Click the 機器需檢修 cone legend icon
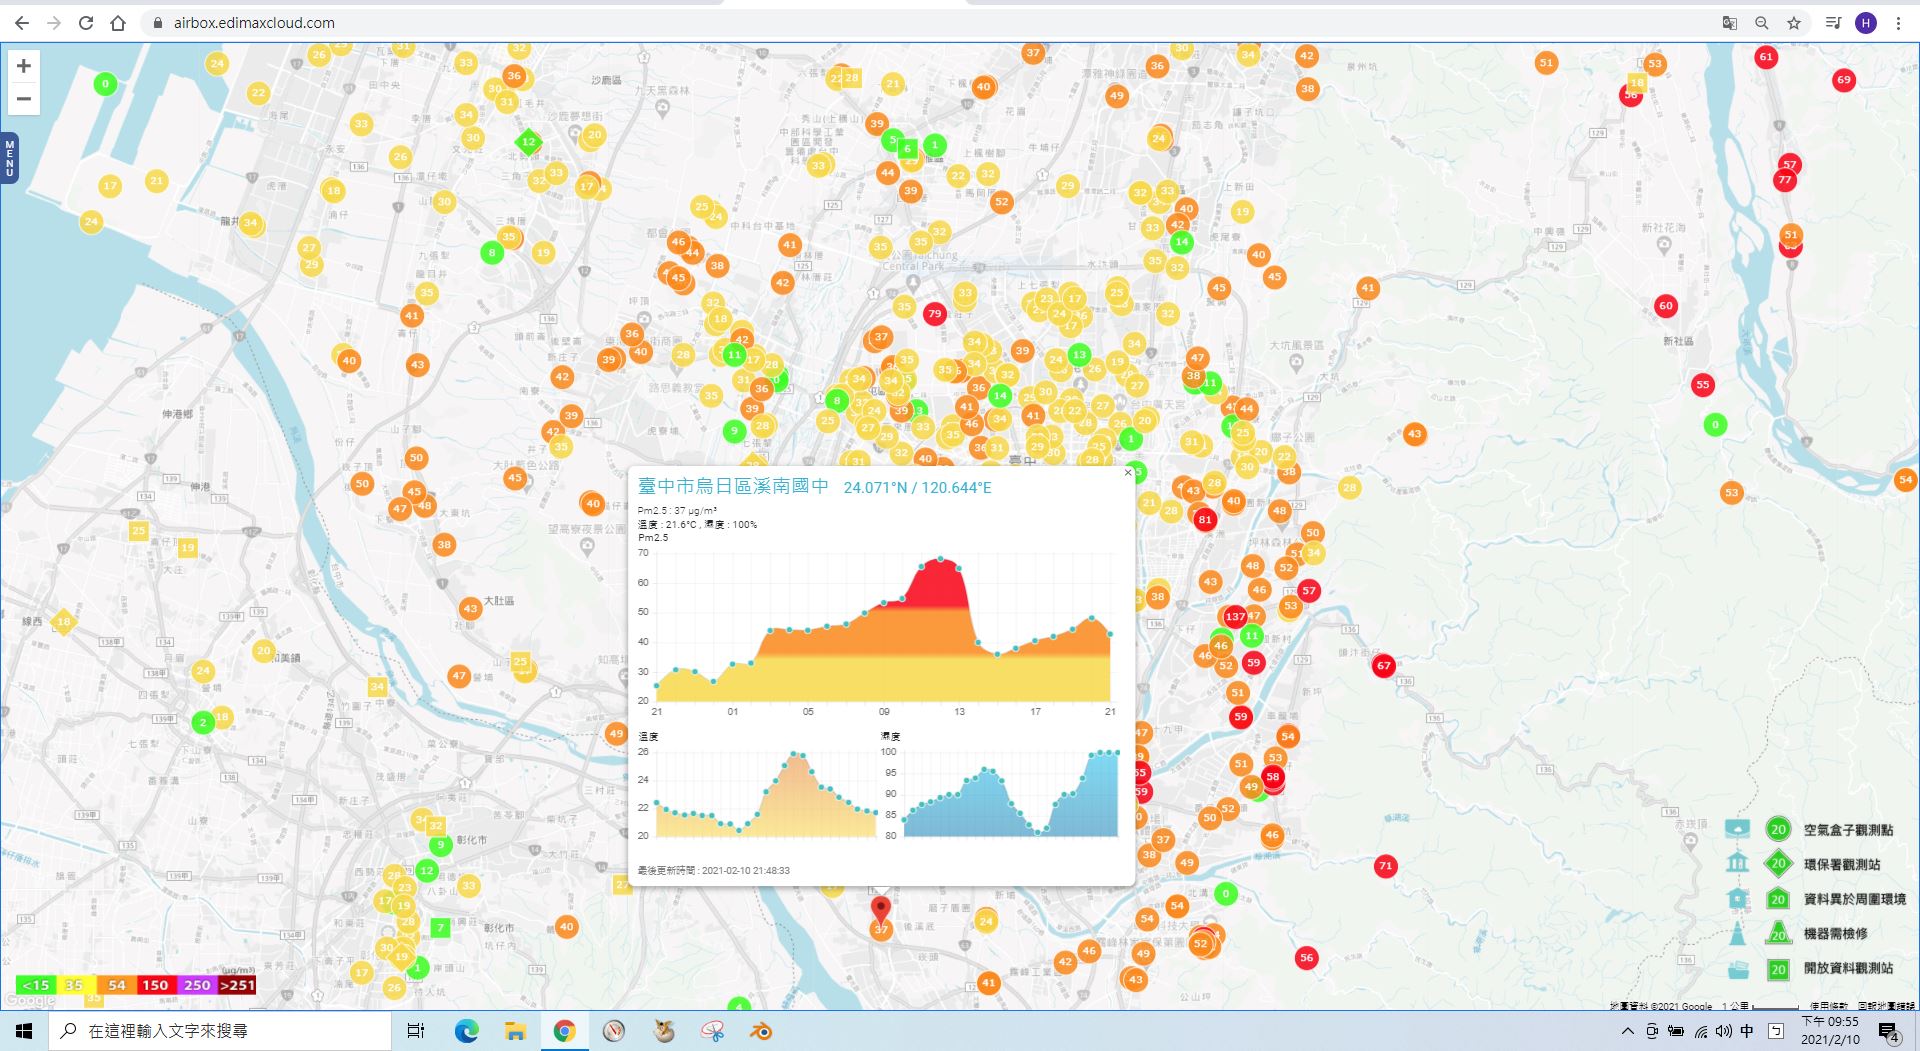Viewport: 1920px width, 1051px height. (1738, 933)
